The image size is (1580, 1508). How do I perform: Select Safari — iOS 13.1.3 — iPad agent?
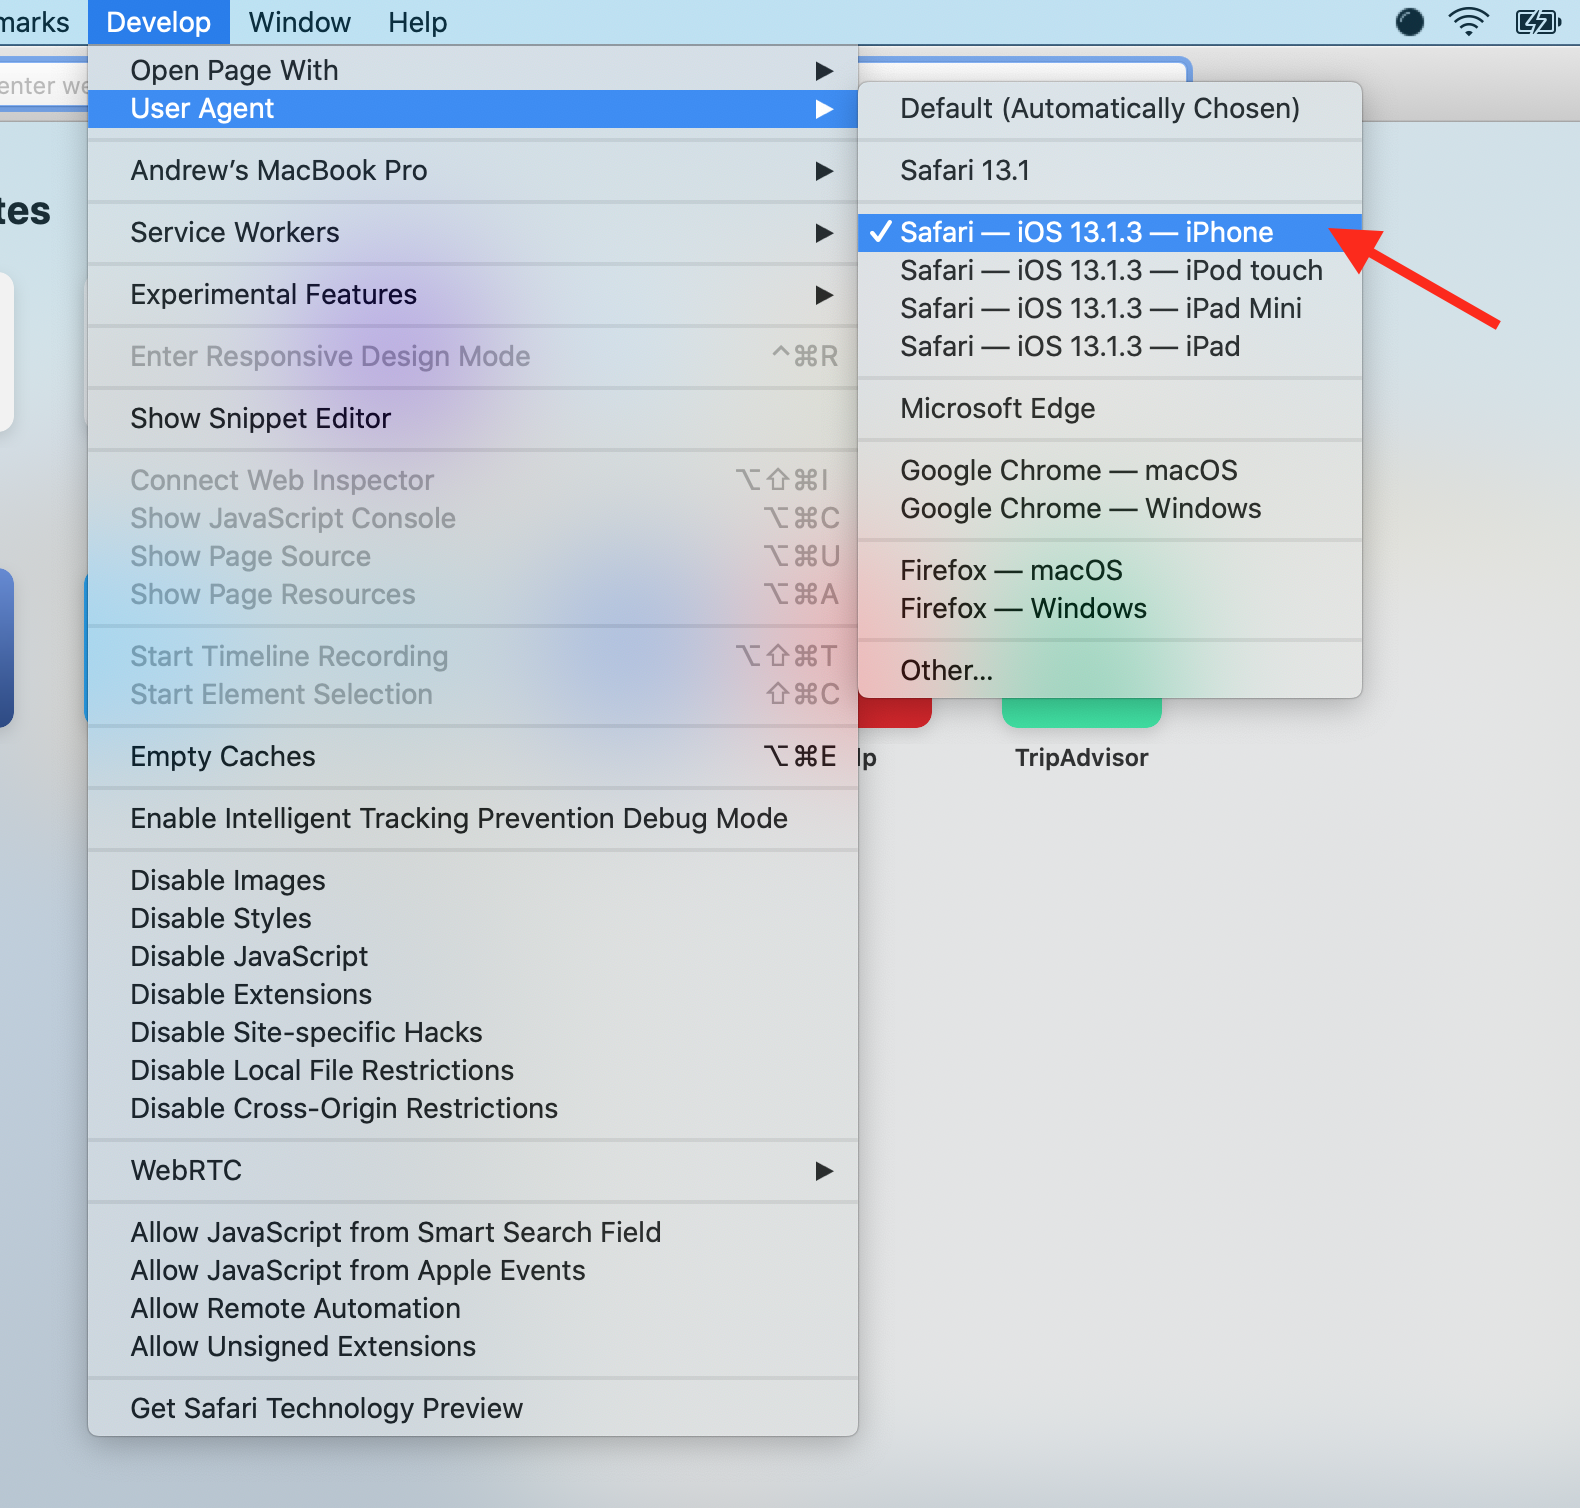click(x=1110, y=346)
